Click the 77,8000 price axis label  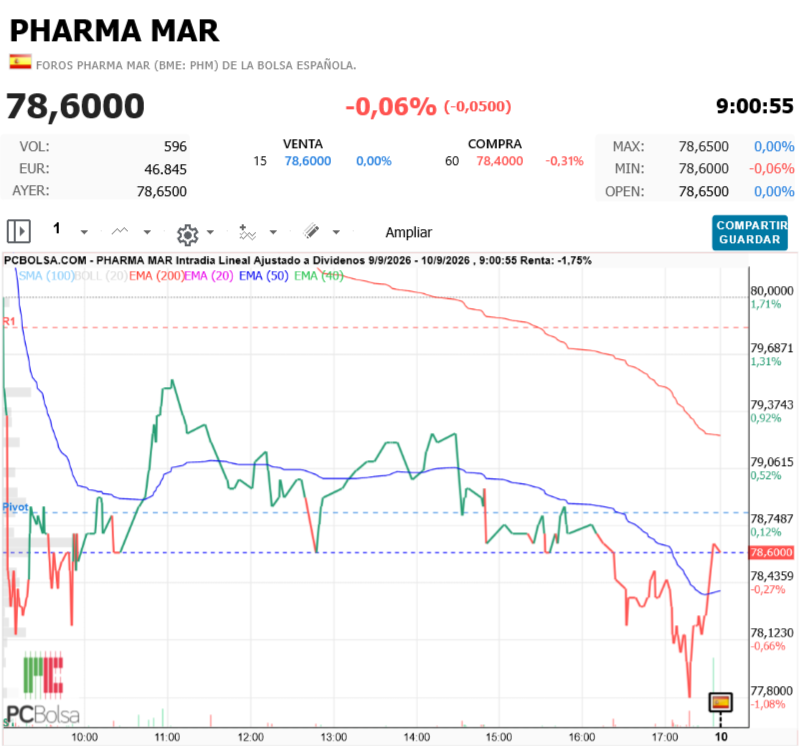771,691
